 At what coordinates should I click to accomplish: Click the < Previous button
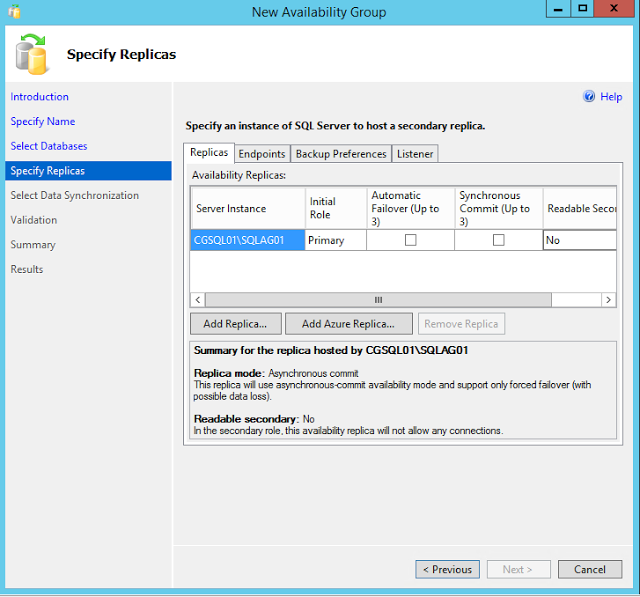[447, 569]
